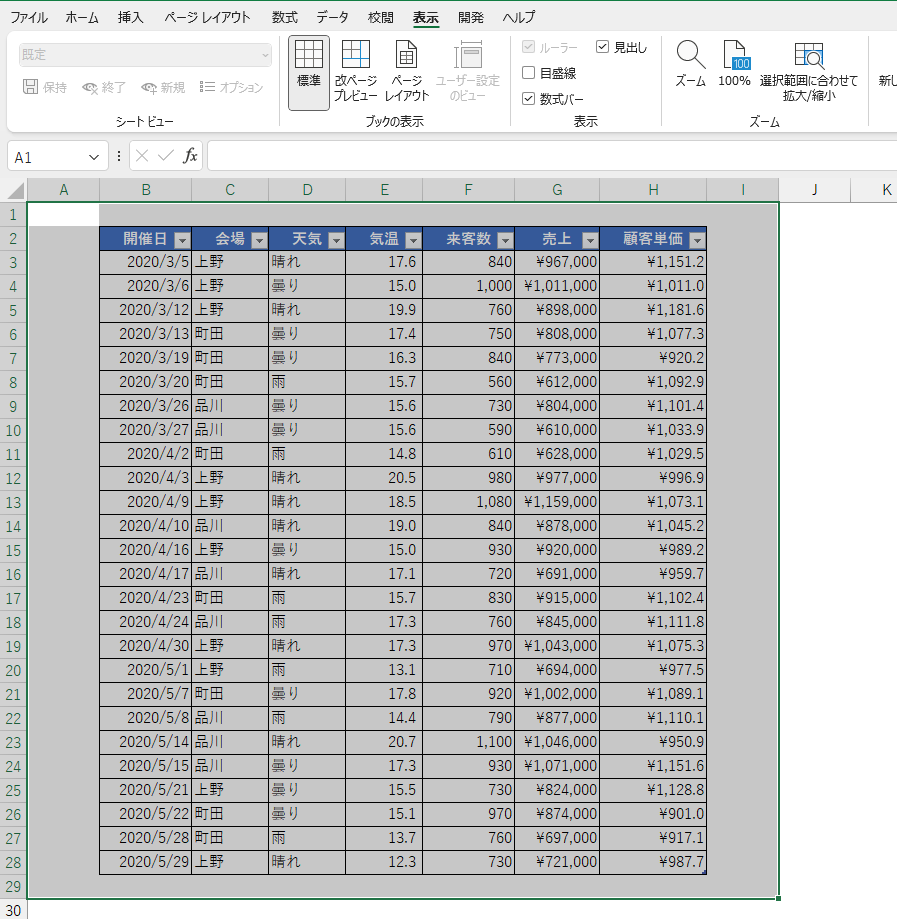
Task: Enable the Gridlines (目盛線) checkbox
Action: (528, 73)
